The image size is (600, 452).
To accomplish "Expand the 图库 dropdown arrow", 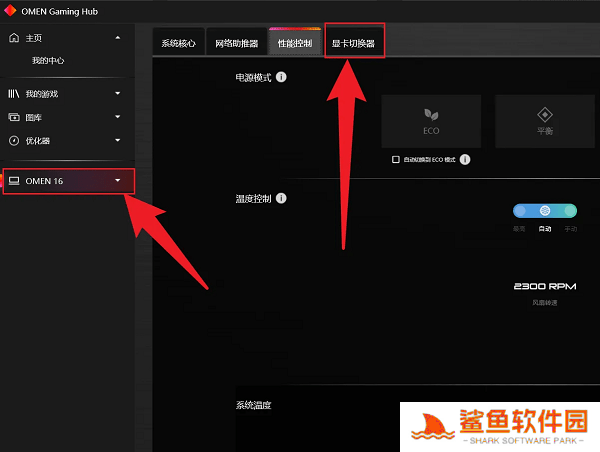I will 118,116.
